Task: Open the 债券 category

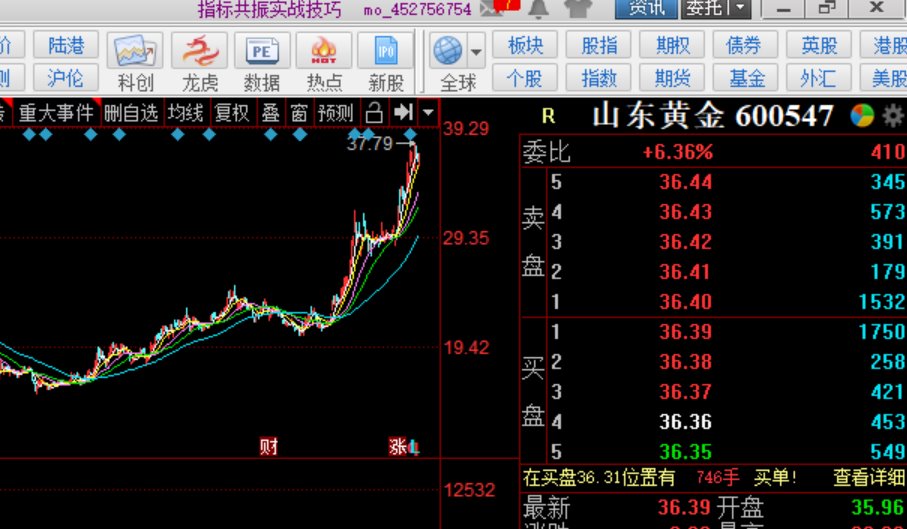Action: [x=745, y=45]
